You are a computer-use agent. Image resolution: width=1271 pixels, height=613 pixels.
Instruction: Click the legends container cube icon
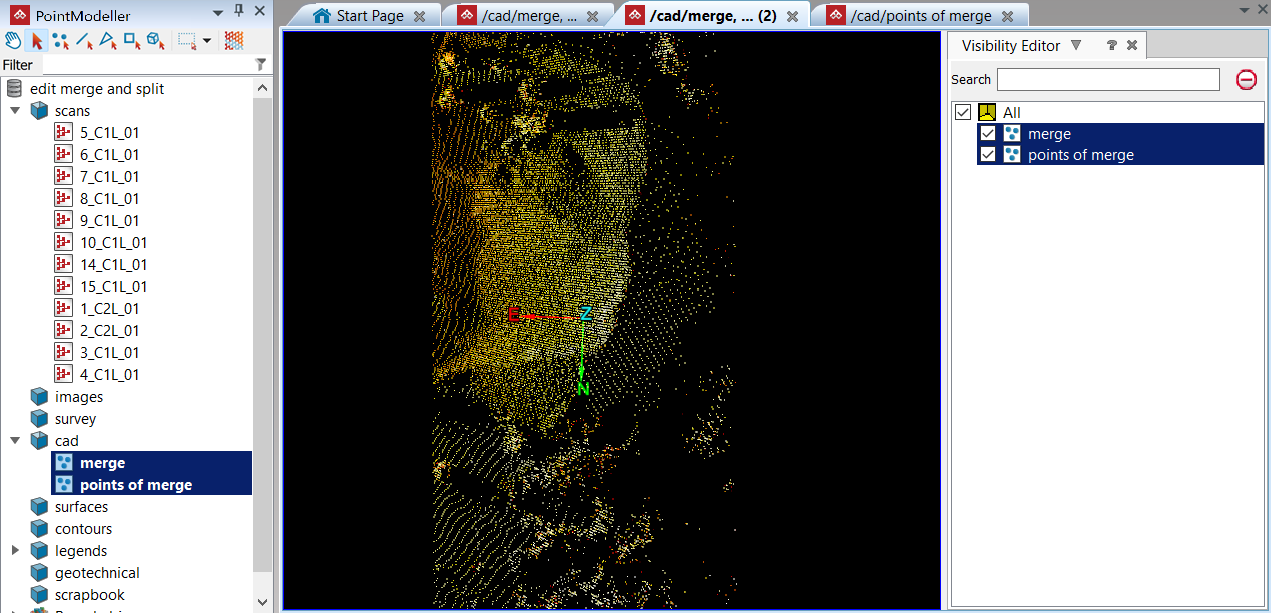[x=39, y=551]
